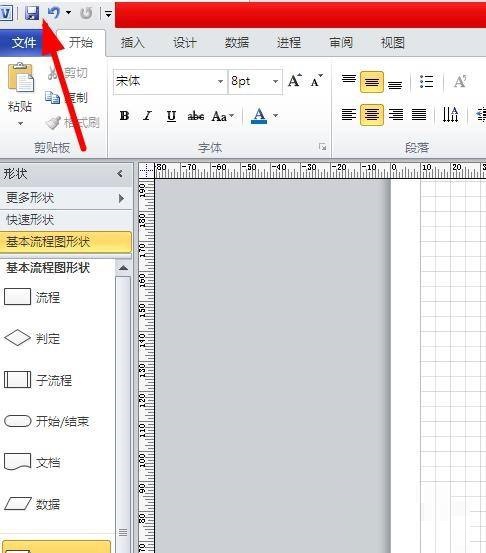Click the 格式刷 format painter
Screen dimensions: 486x553
pos(72,122)
